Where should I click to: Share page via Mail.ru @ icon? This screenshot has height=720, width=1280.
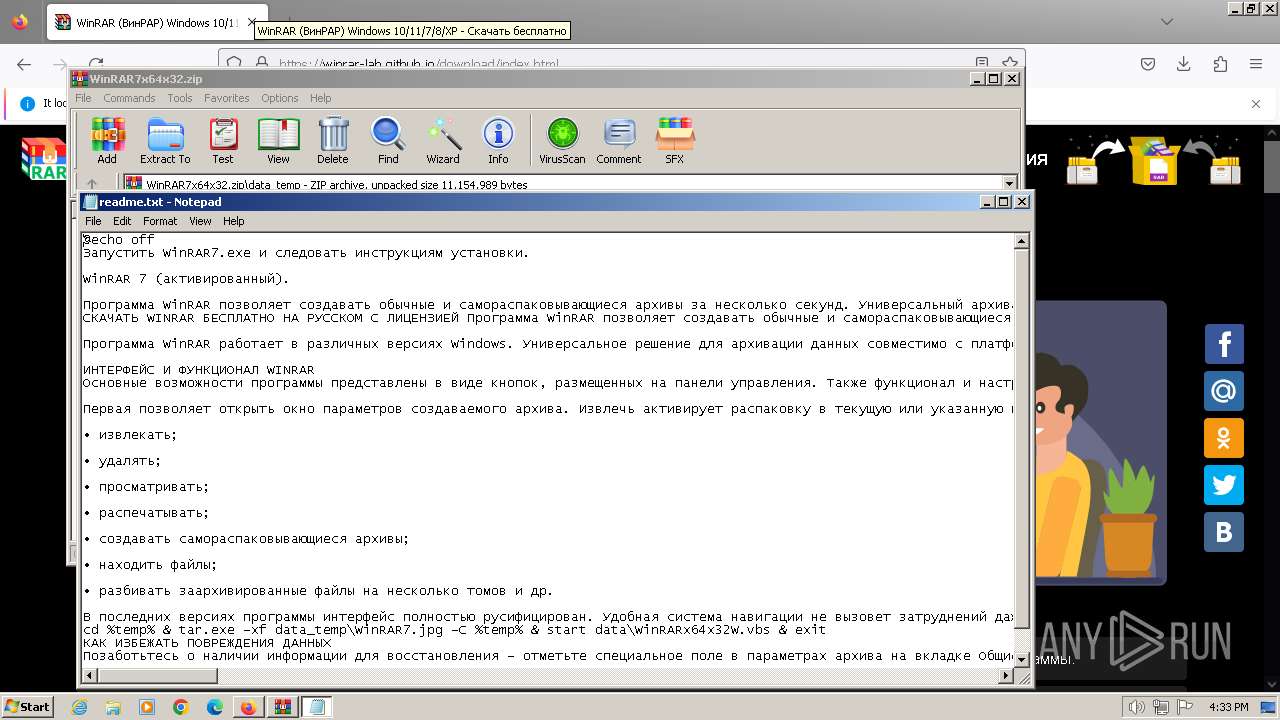1223,391
